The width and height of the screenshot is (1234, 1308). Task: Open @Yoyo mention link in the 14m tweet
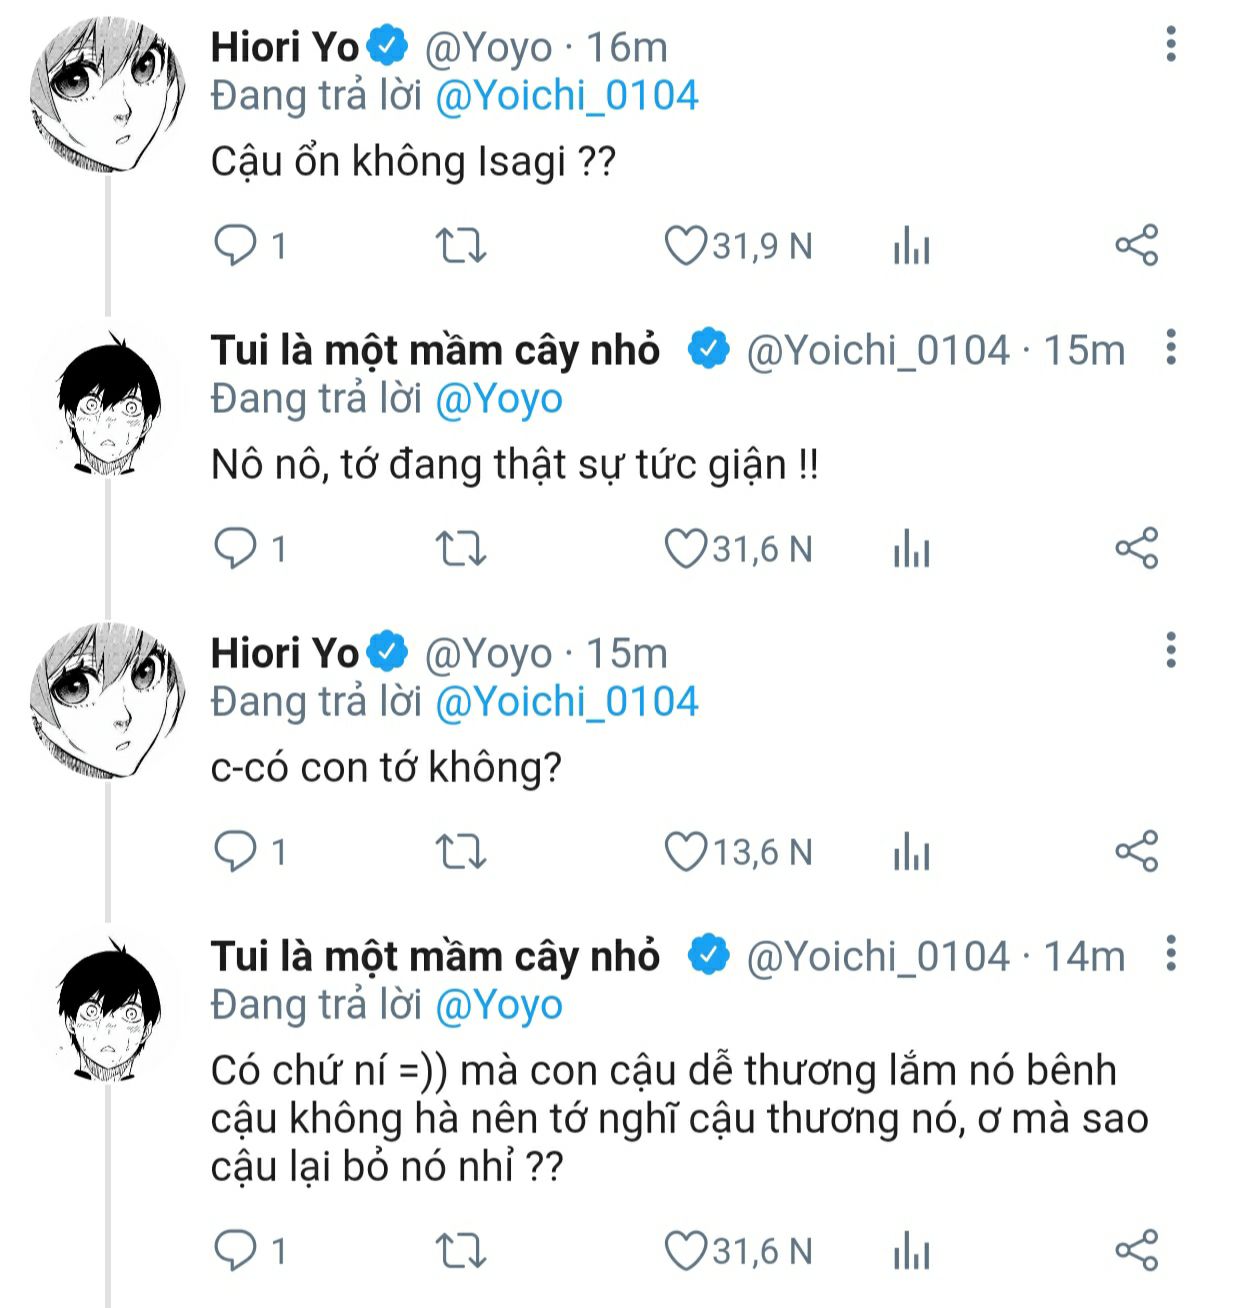499,1005
